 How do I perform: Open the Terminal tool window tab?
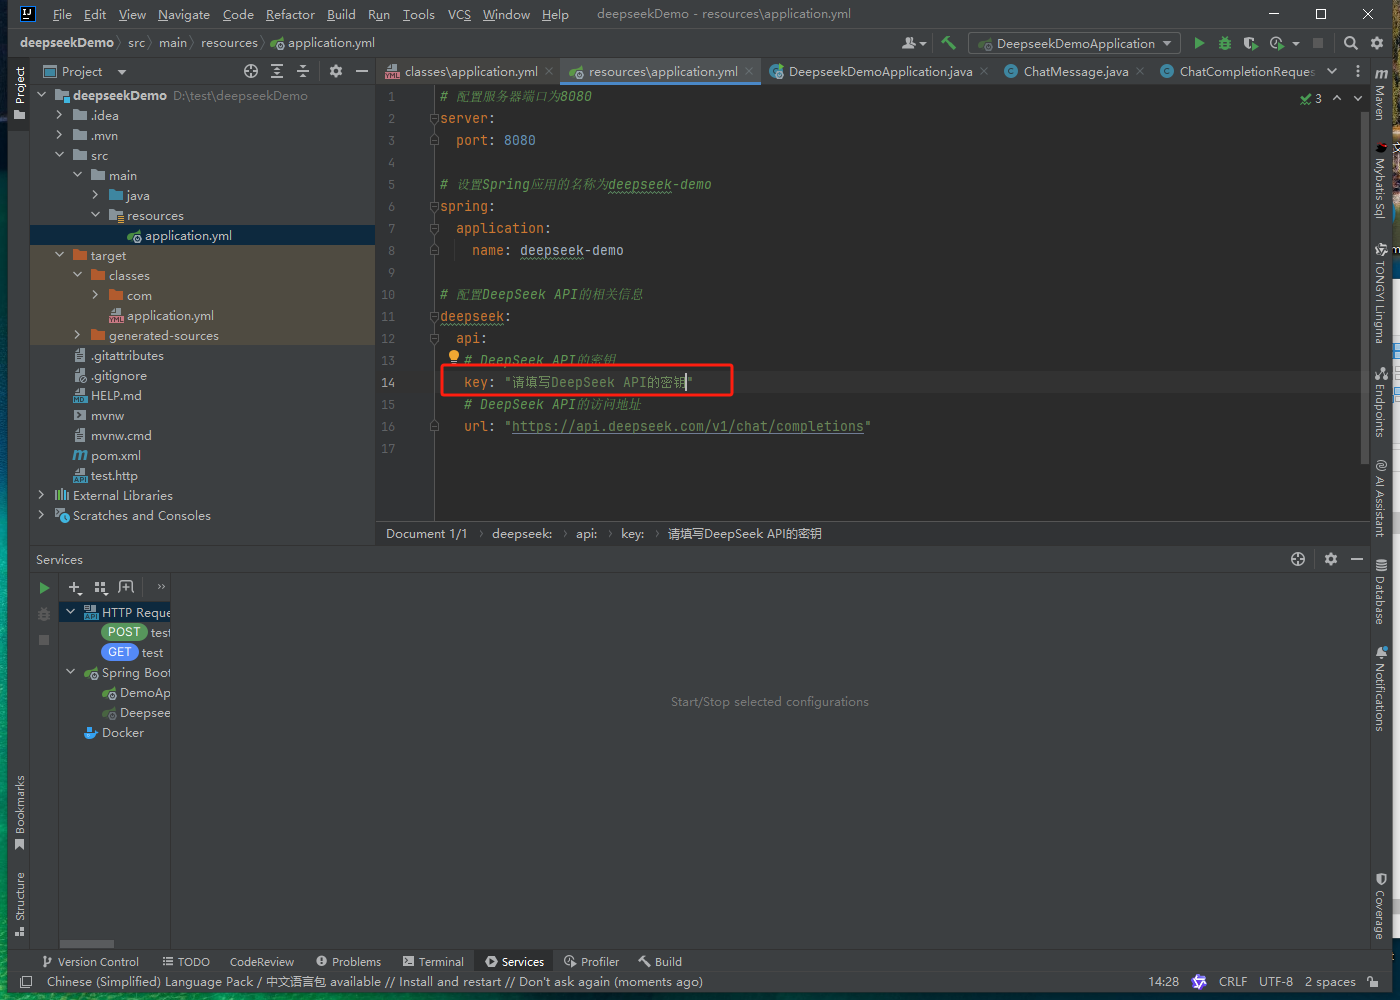433,962
